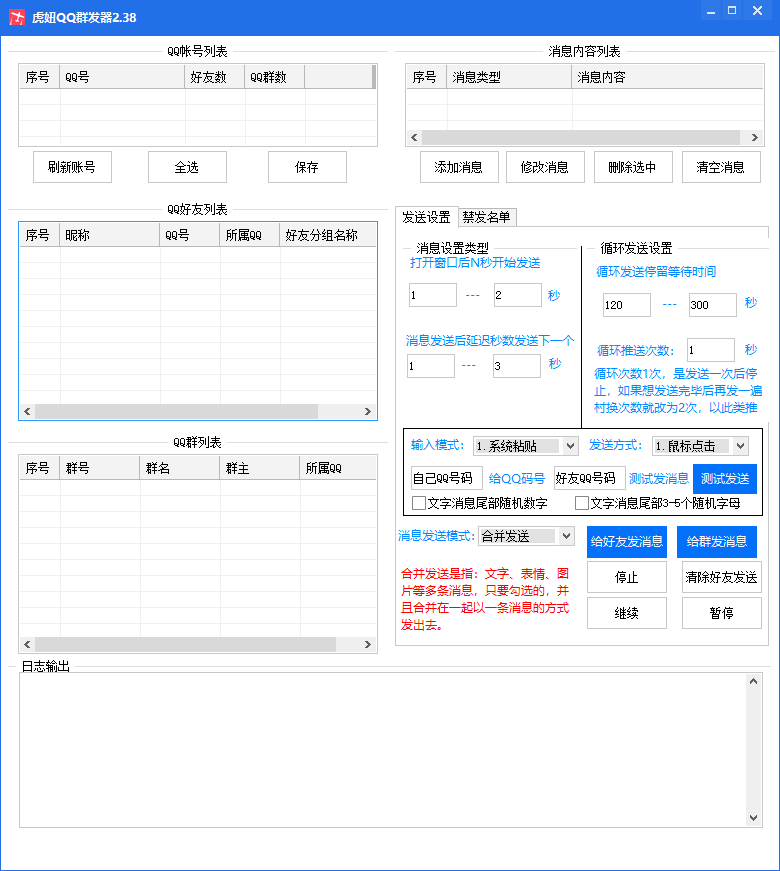Open the 消息发送模式 dropdown

(526, 536)
